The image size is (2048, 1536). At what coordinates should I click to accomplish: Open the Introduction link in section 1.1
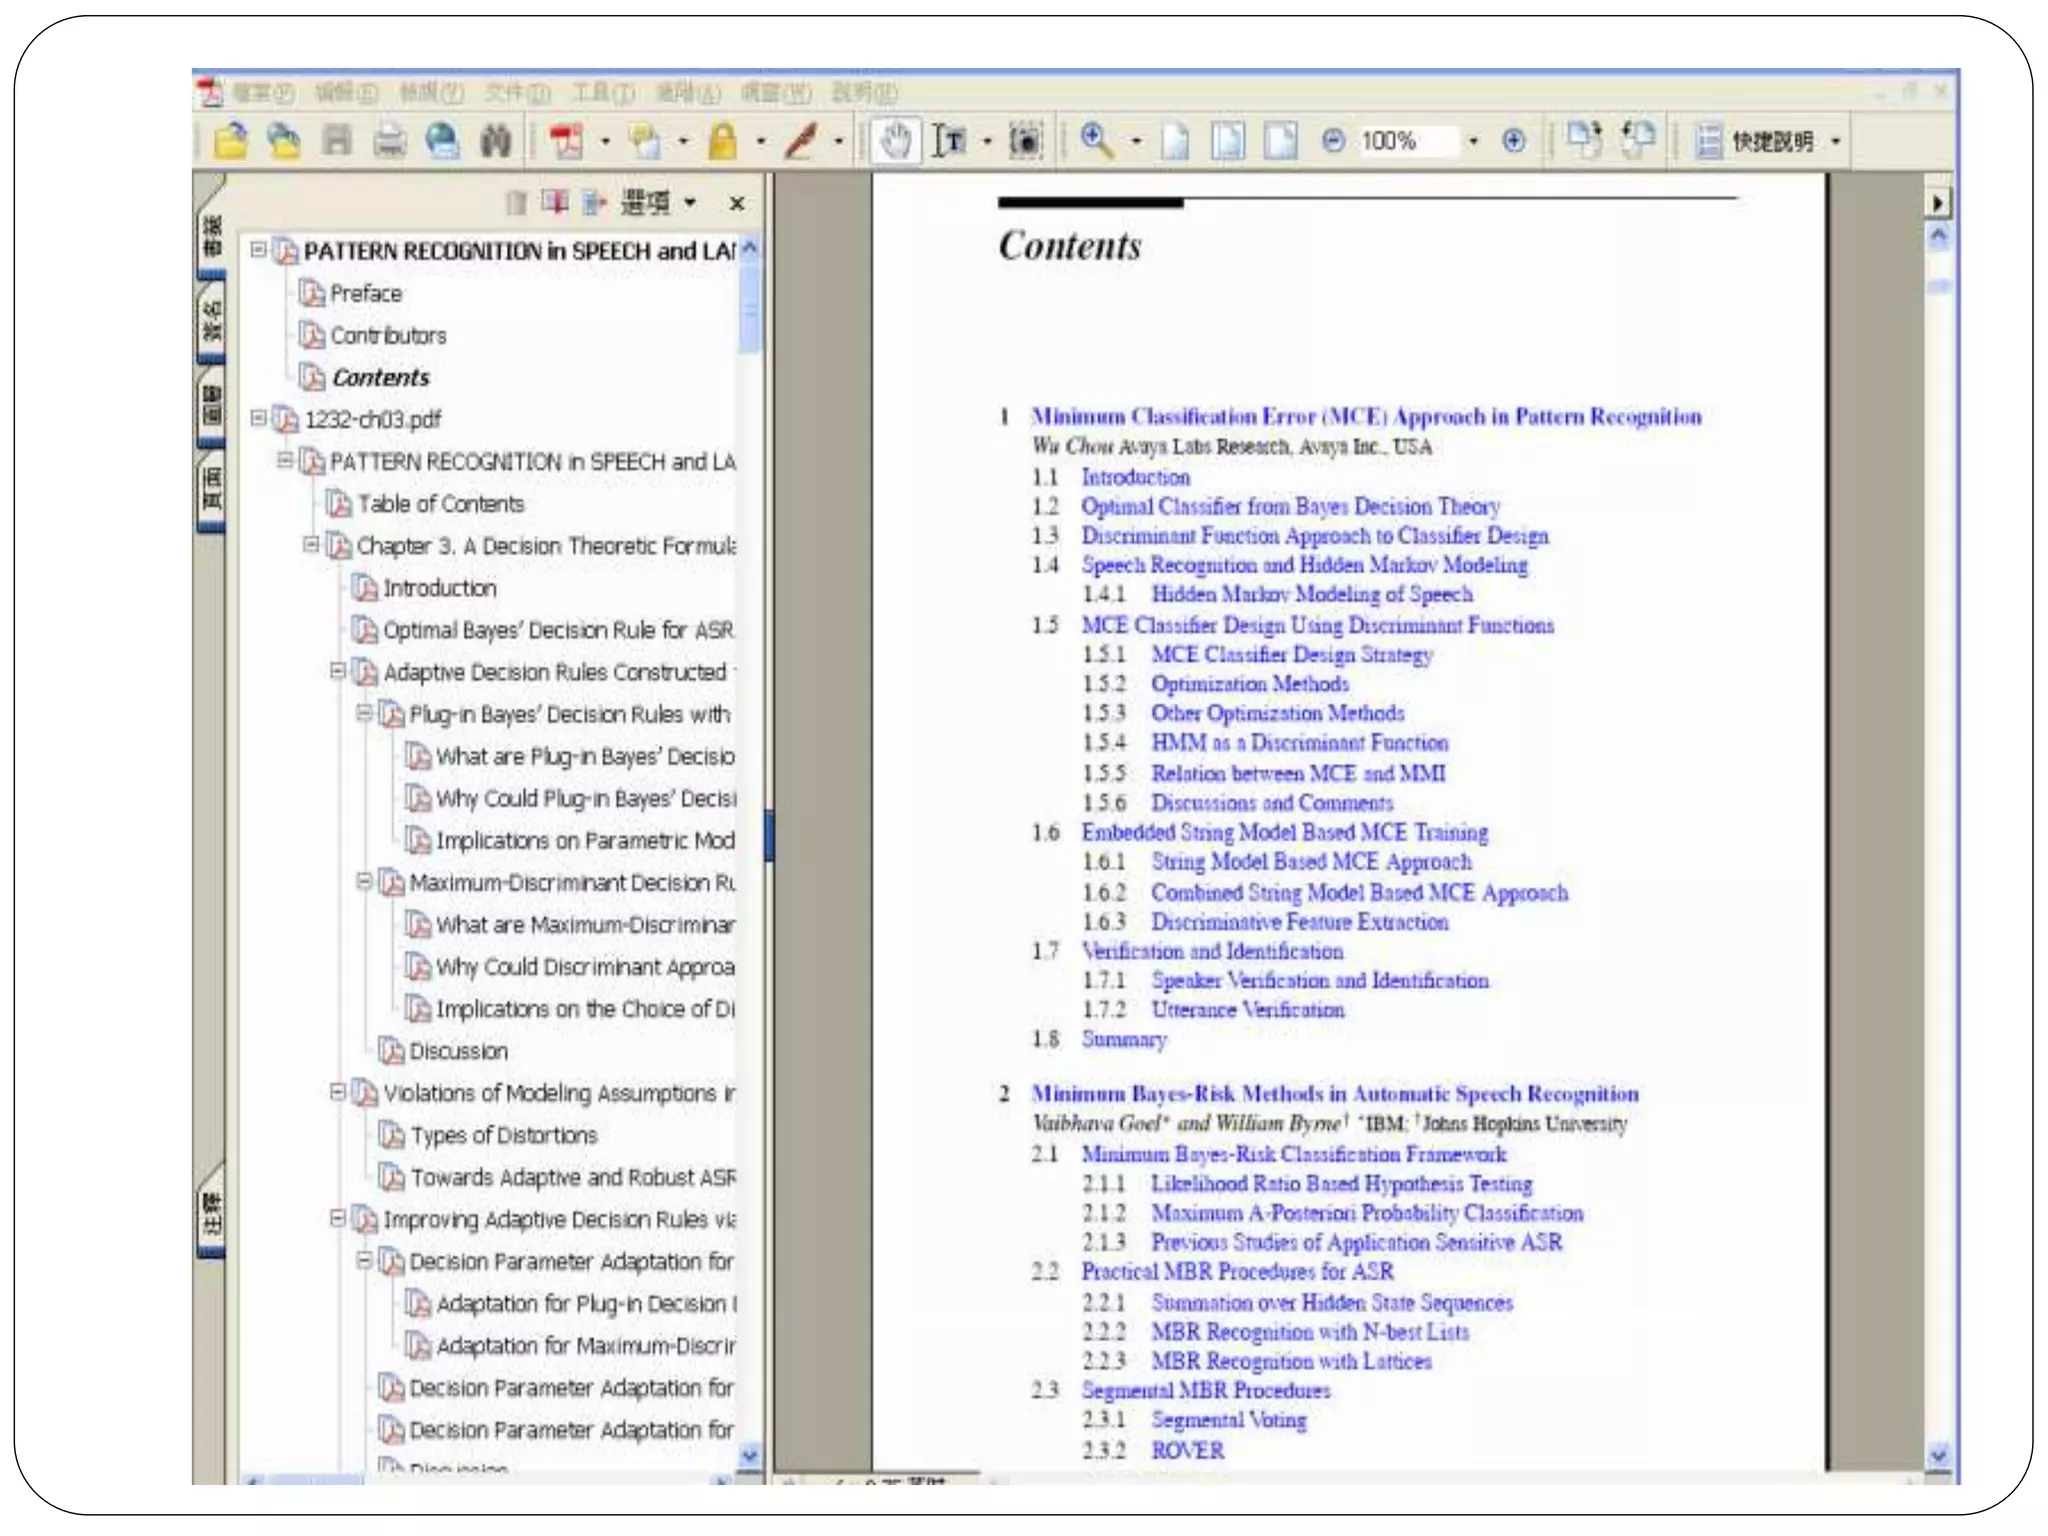tap(1135, 477)
